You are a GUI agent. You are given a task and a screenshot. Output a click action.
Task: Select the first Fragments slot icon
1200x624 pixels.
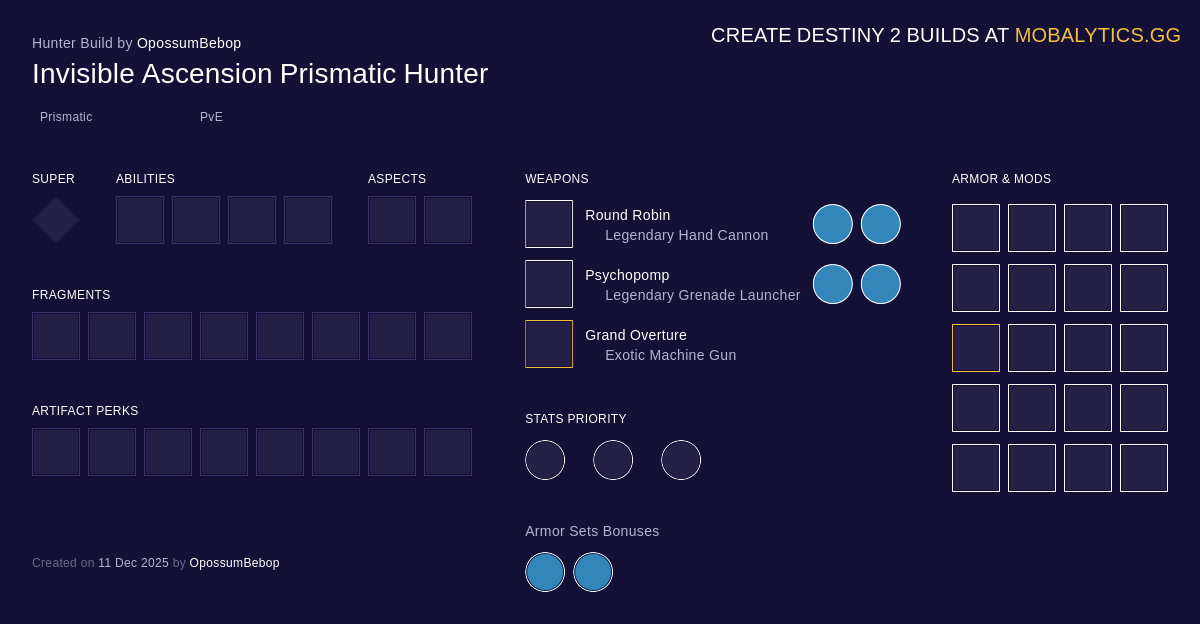pyautogui.click(x=56, y=335)
